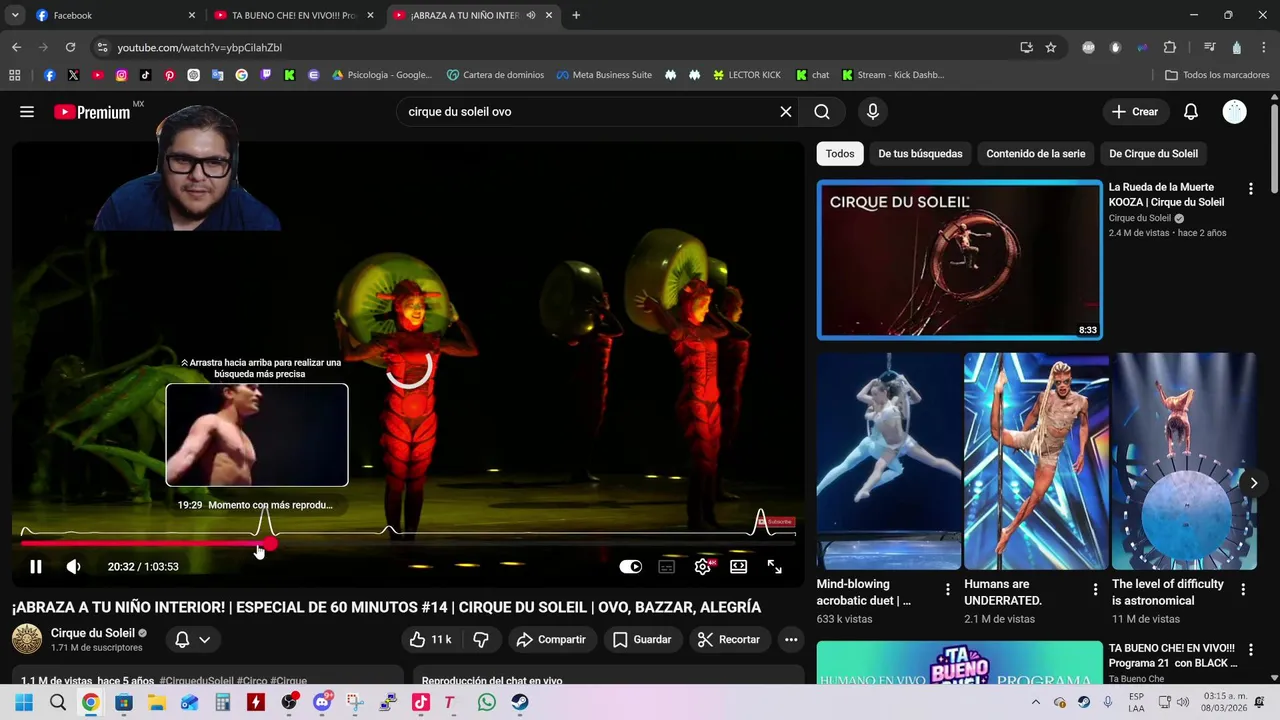The height and width of the screenshot is (720, 1280).
Task: Pause the video playback
Action: [36, 567]
